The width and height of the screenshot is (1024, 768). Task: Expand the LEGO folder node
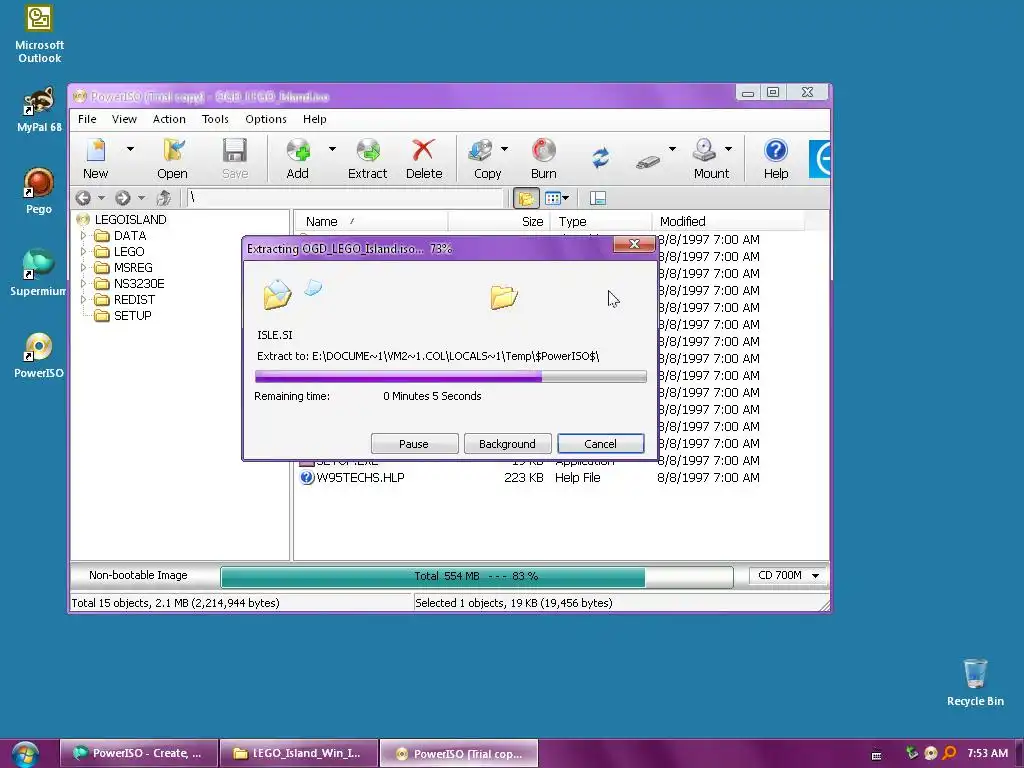click(x=83, y=251)
